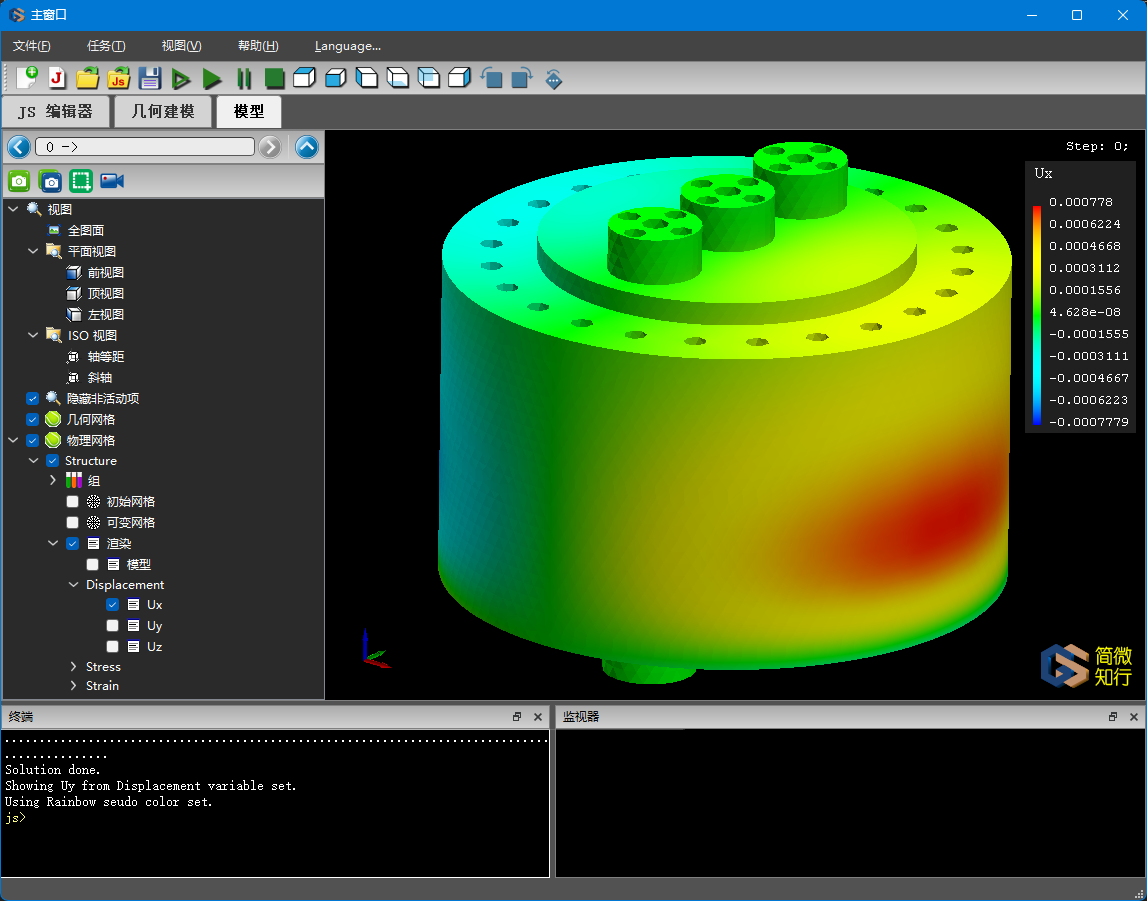Screen dimensions: 1147x901
Task: Open the 任务(T) menu
Action: pos(106,46)
